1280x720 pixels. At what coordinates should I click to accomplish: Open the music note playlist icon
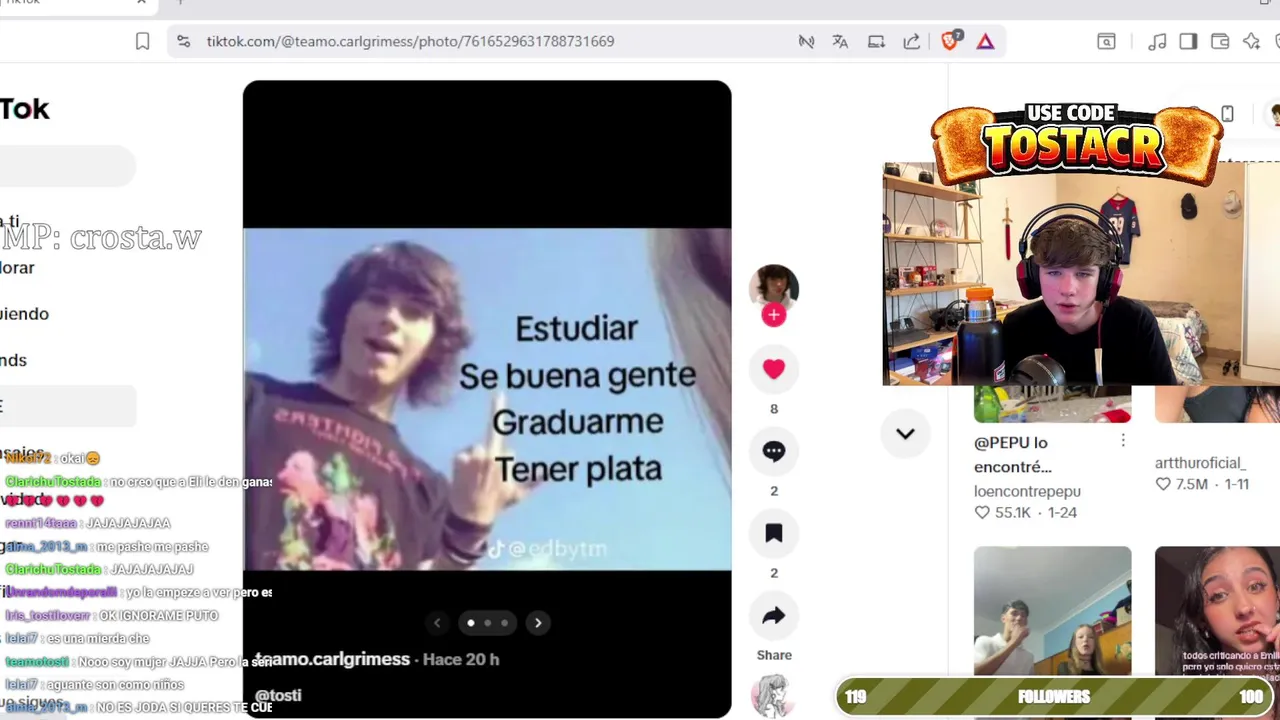[1157, 41]
